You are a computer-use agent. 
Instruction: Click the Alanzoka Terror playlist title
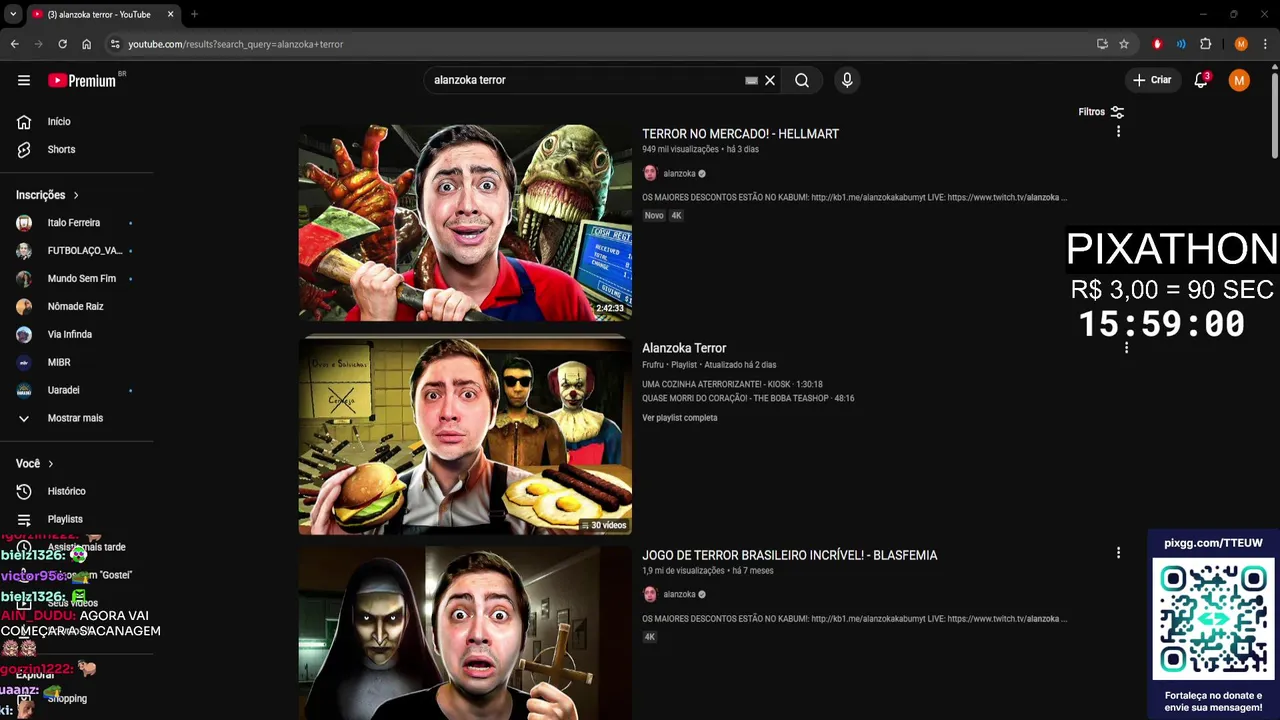(684, 348)
